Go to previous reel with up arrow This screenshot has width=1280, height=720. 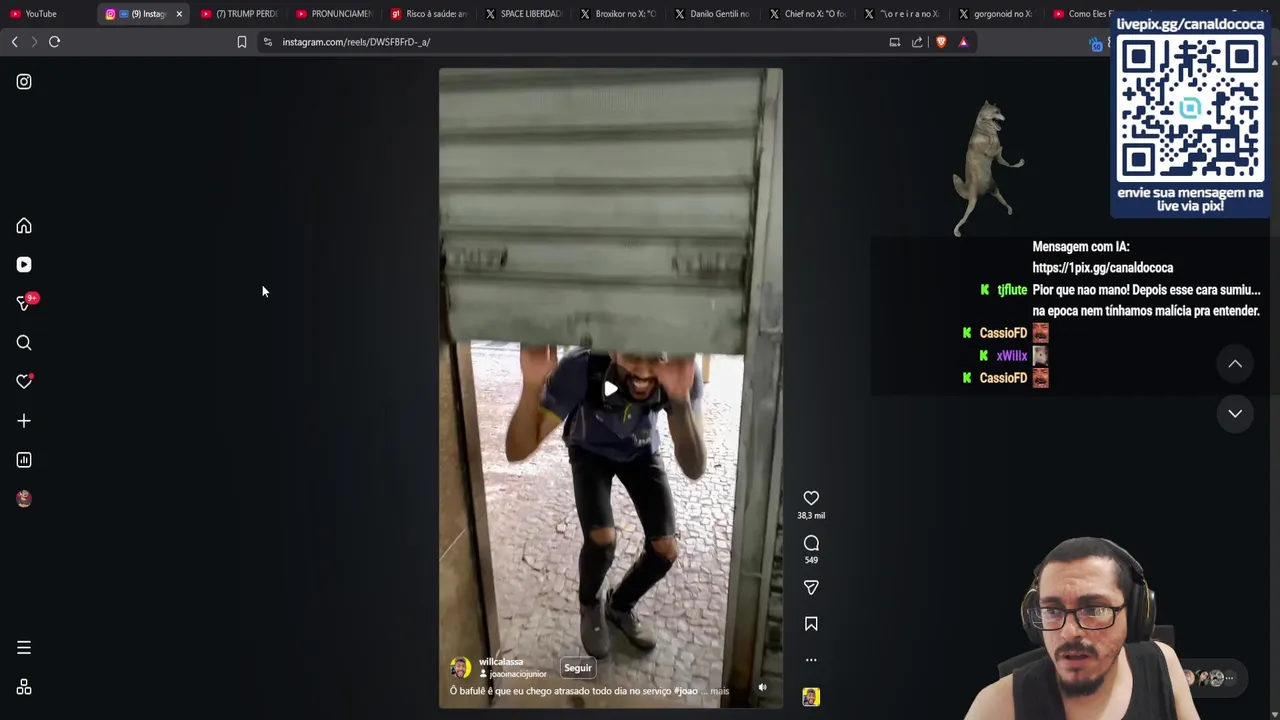[1235, 364]
